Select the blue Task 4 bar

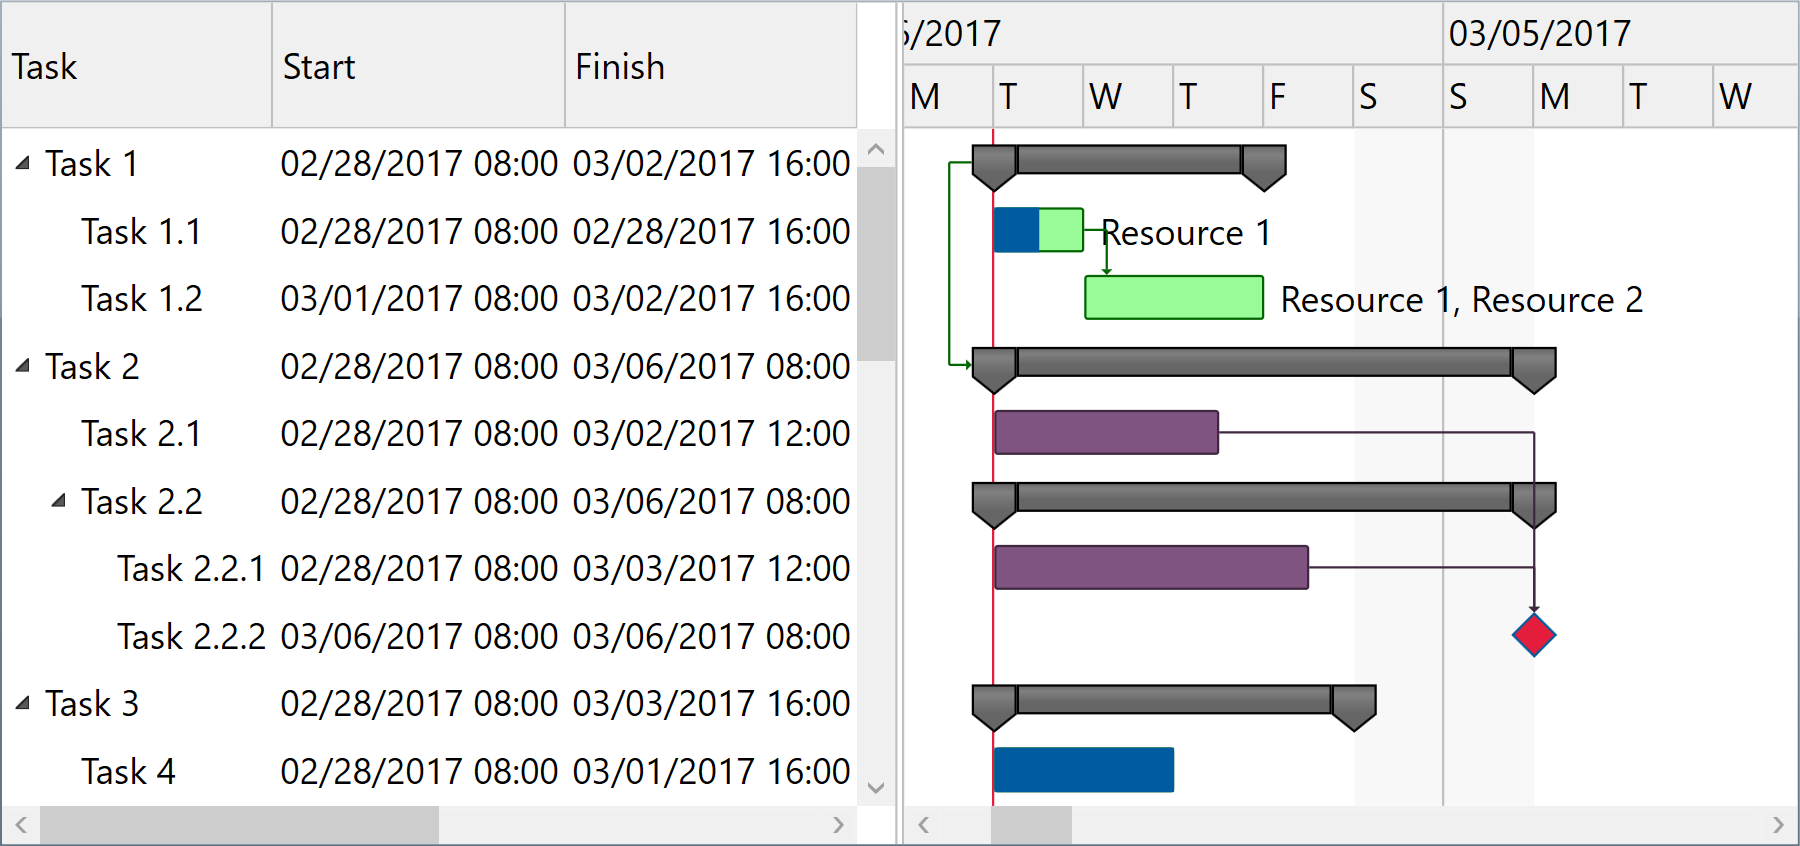point(1084,770)
